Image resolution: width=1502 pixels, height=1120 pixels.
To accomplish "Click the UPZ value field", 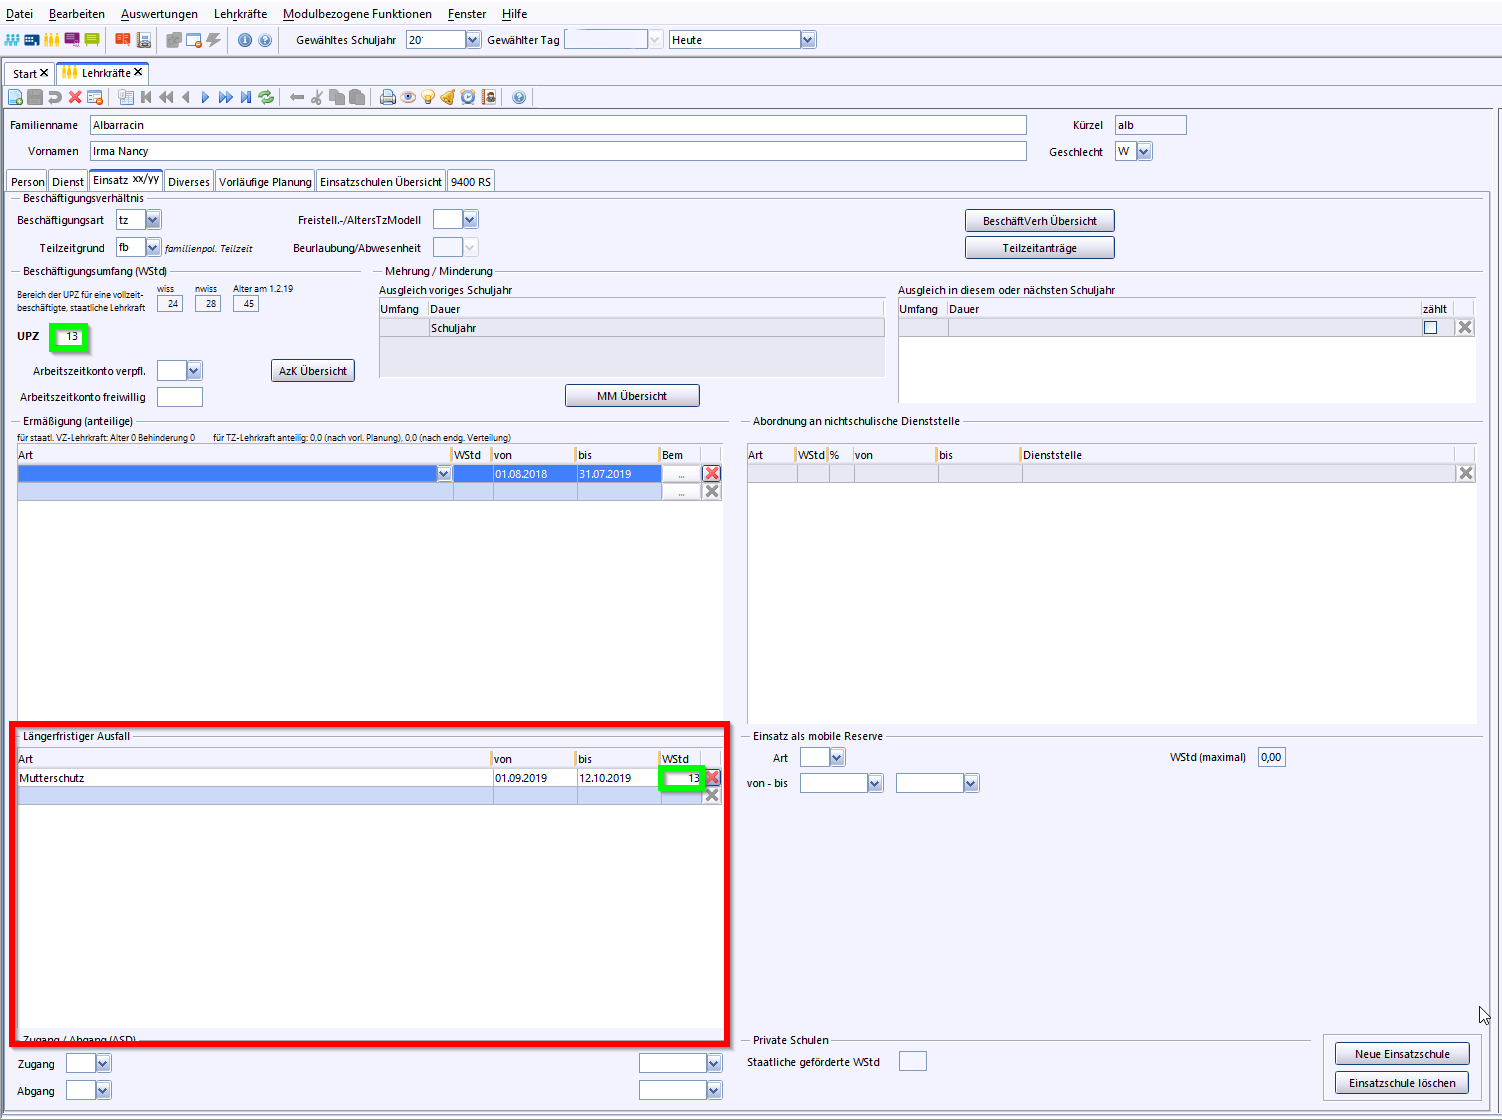I will click(x=68, y=337).
